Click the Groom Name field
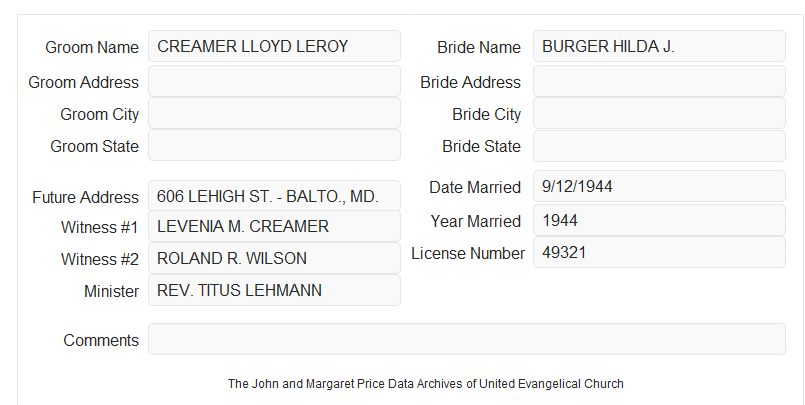The width and height of the screenshot is (805, 405). (274, 46)
